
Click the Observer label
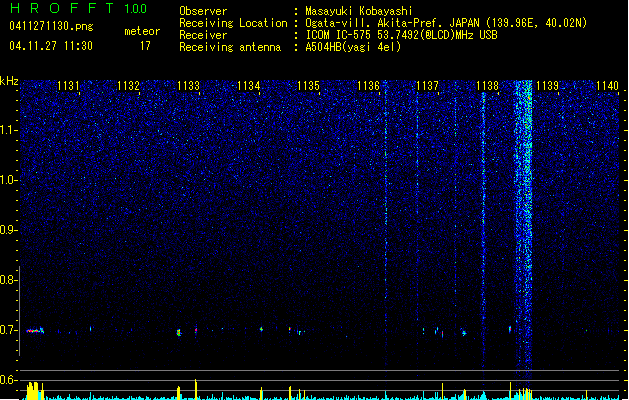(203, 11)
